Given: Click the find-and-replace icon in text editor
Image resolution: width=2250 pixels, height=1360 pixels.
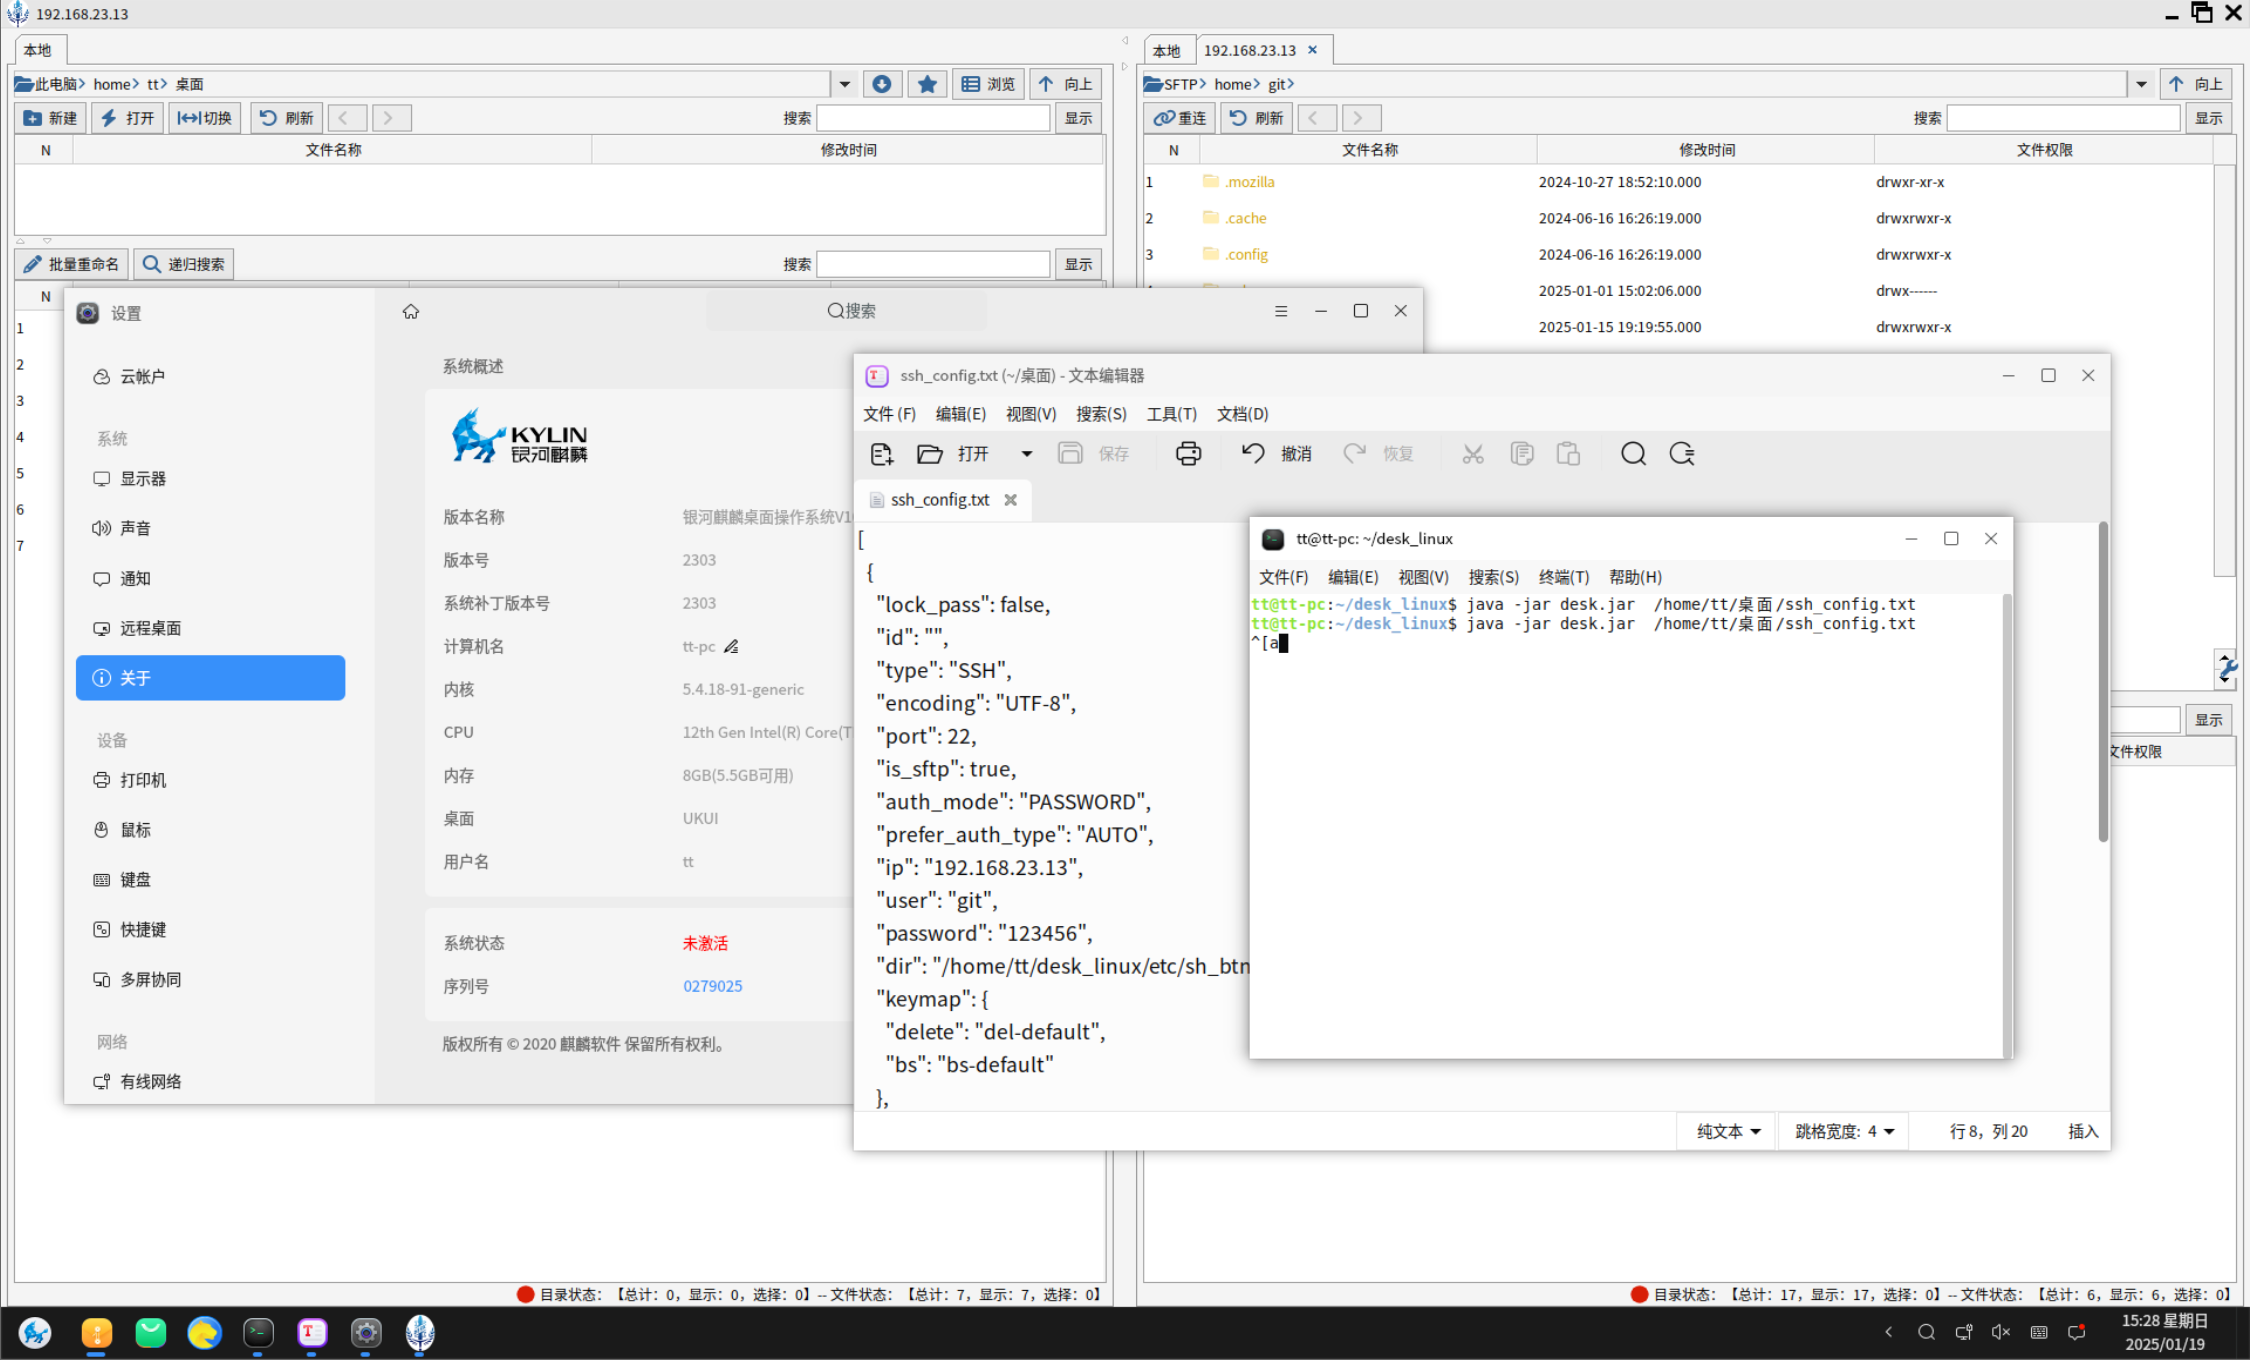Looking at the screenshot, I should coord(1682,454).
